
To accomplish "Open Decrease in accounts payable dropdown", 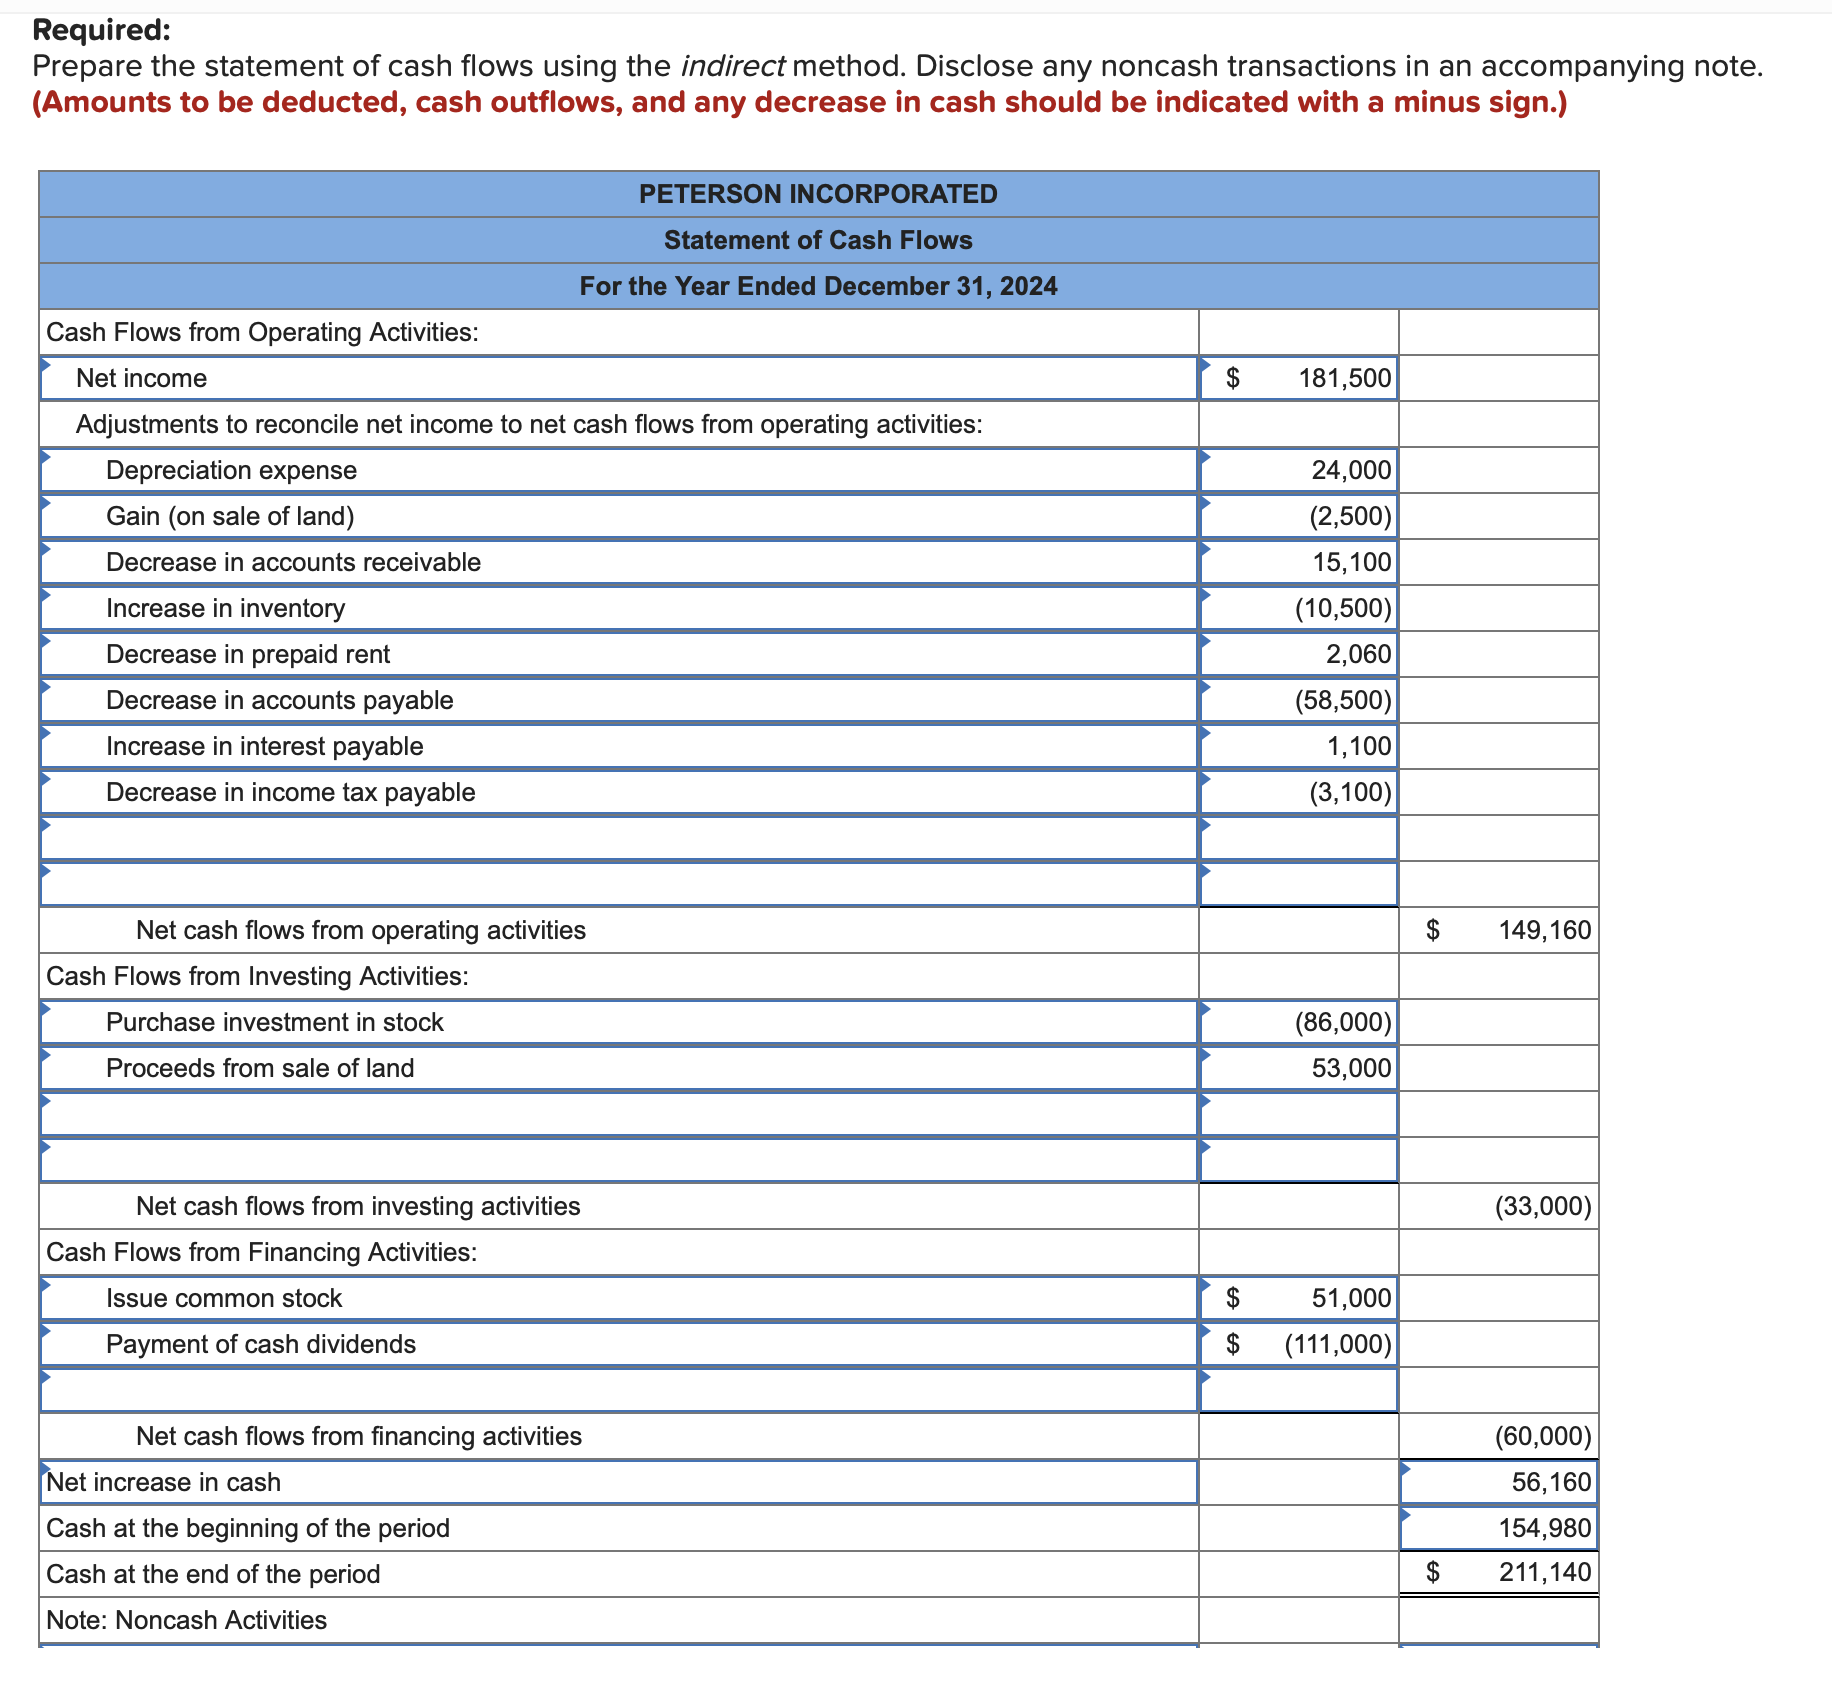I will point(619,700).
